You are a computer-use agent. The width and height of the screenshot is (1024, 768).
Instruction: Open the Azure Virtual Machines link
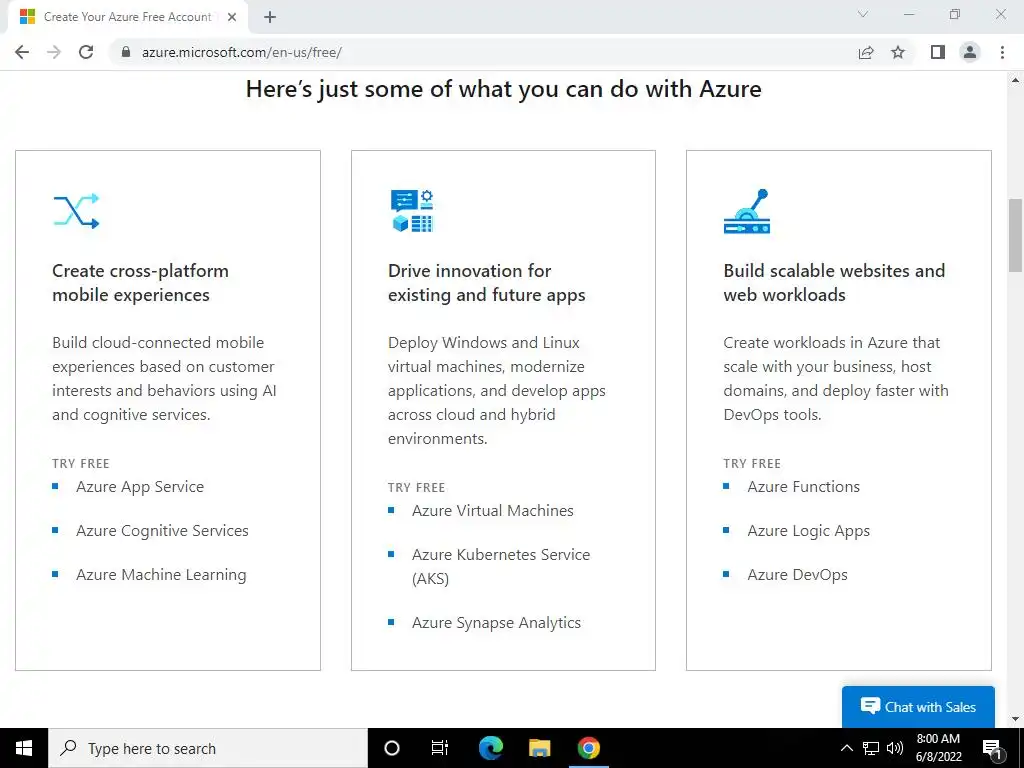coord(493,511)
